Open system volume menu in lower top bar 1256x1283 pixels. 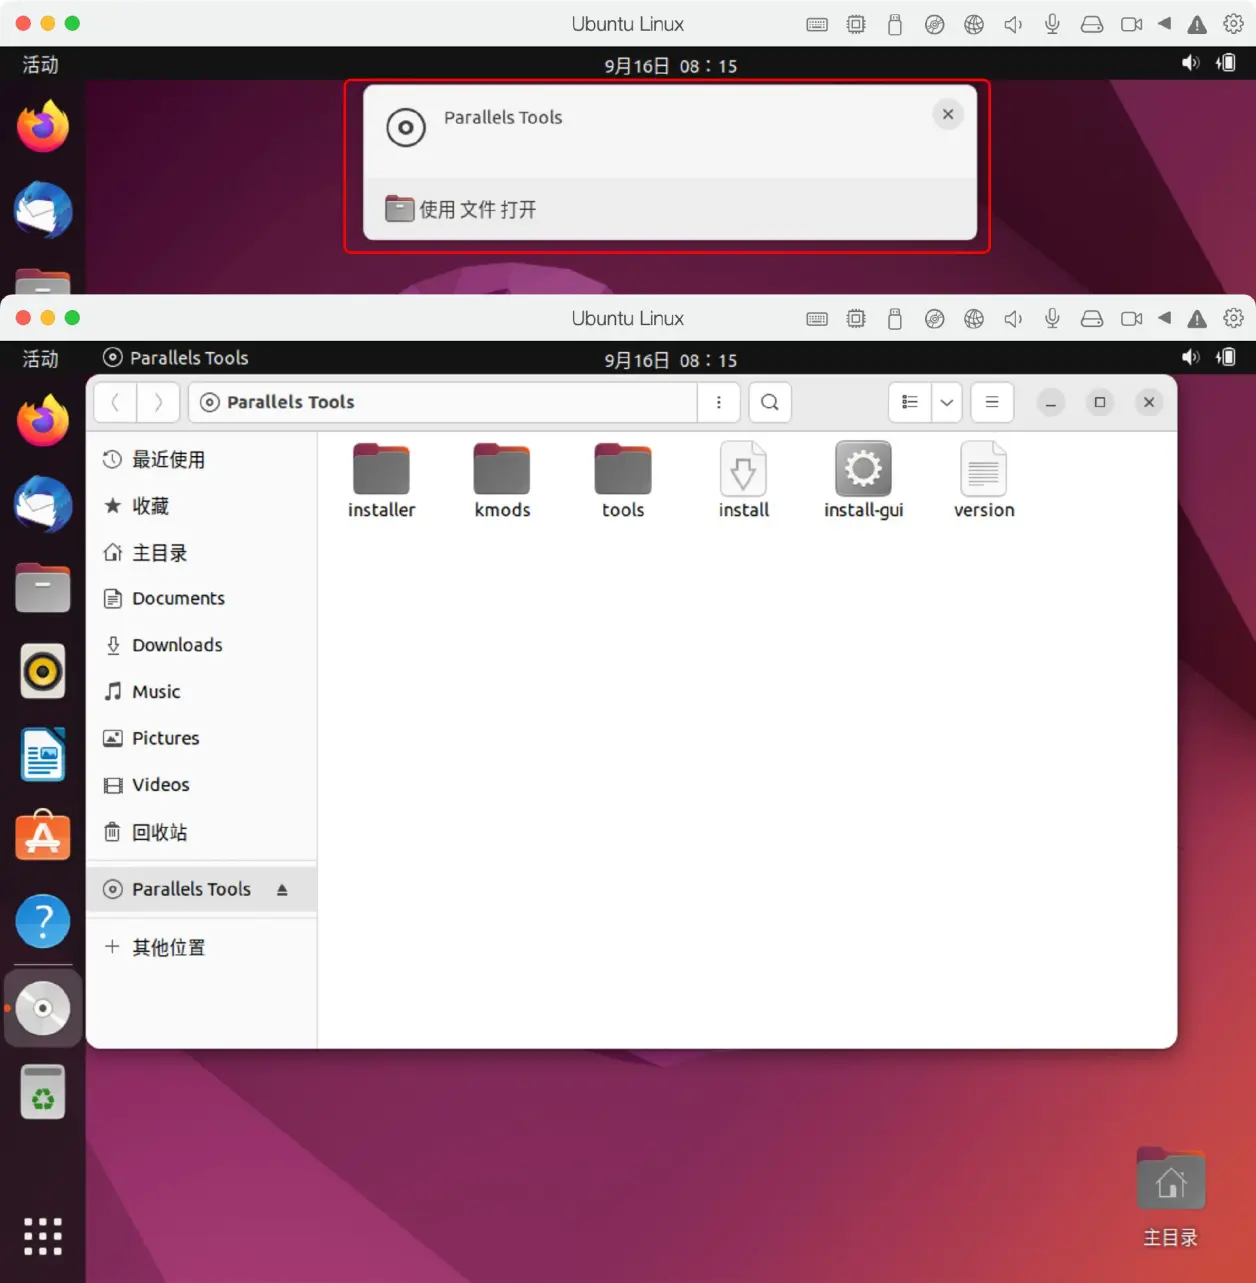click(x=1208, y=357)
